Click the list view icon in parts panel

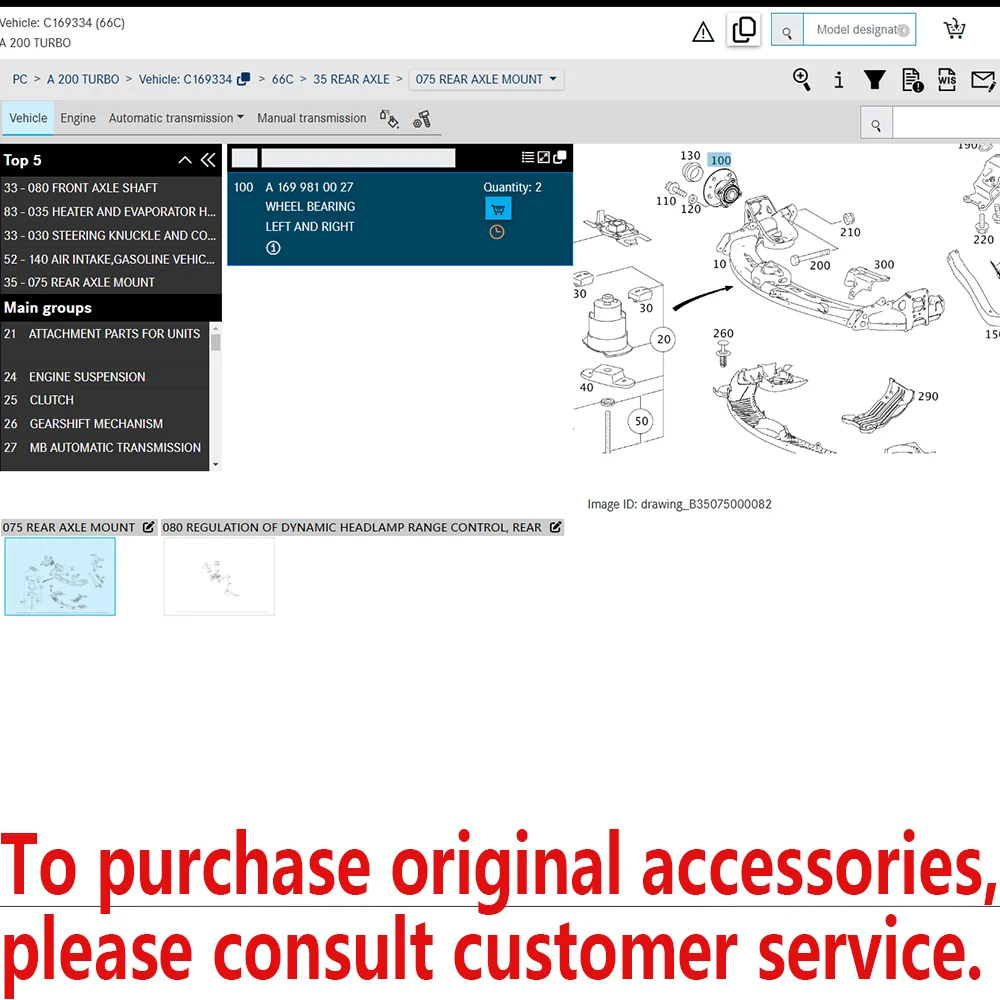pyautogui.click(x=527, y=158)
